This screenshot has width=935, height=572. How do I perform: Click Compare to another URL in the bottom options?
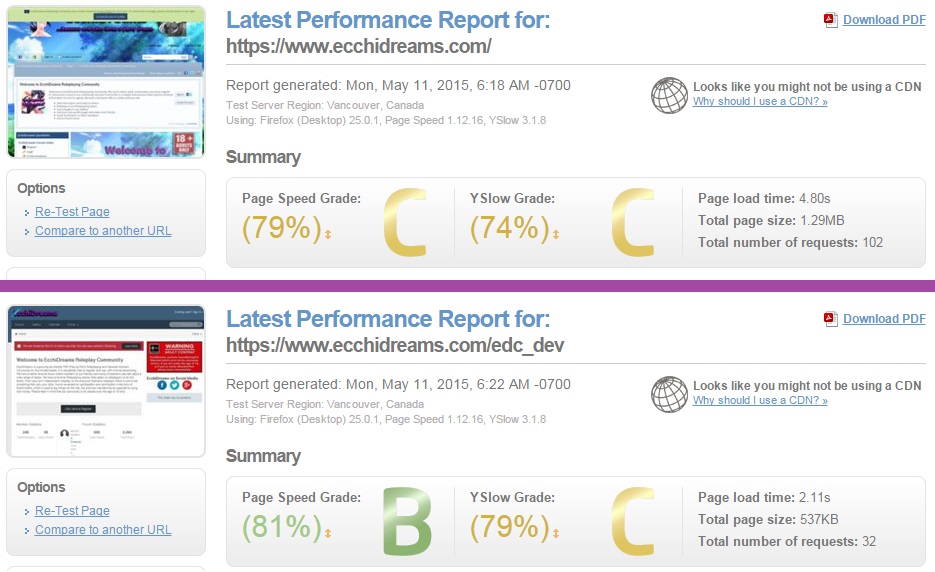pyautogui.click(x=103, y=530)
